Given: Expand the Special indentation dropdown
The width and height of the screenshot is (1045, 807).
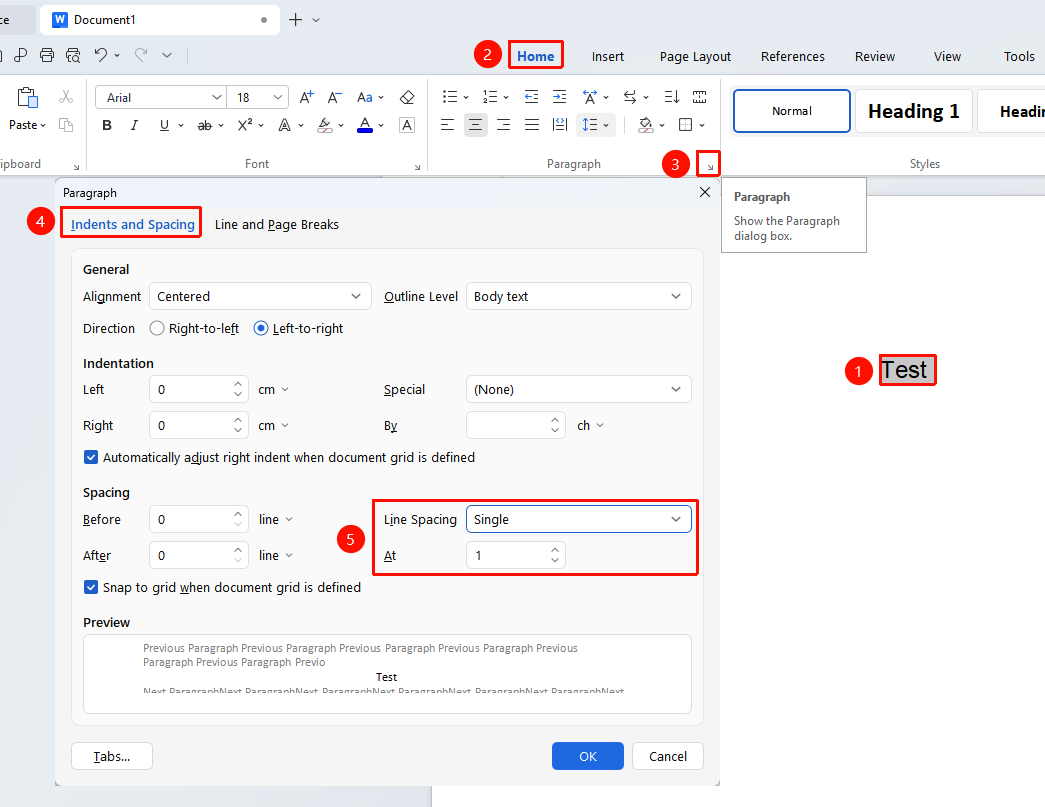Looking at the screenshot, I should click(x=578, y=390).
